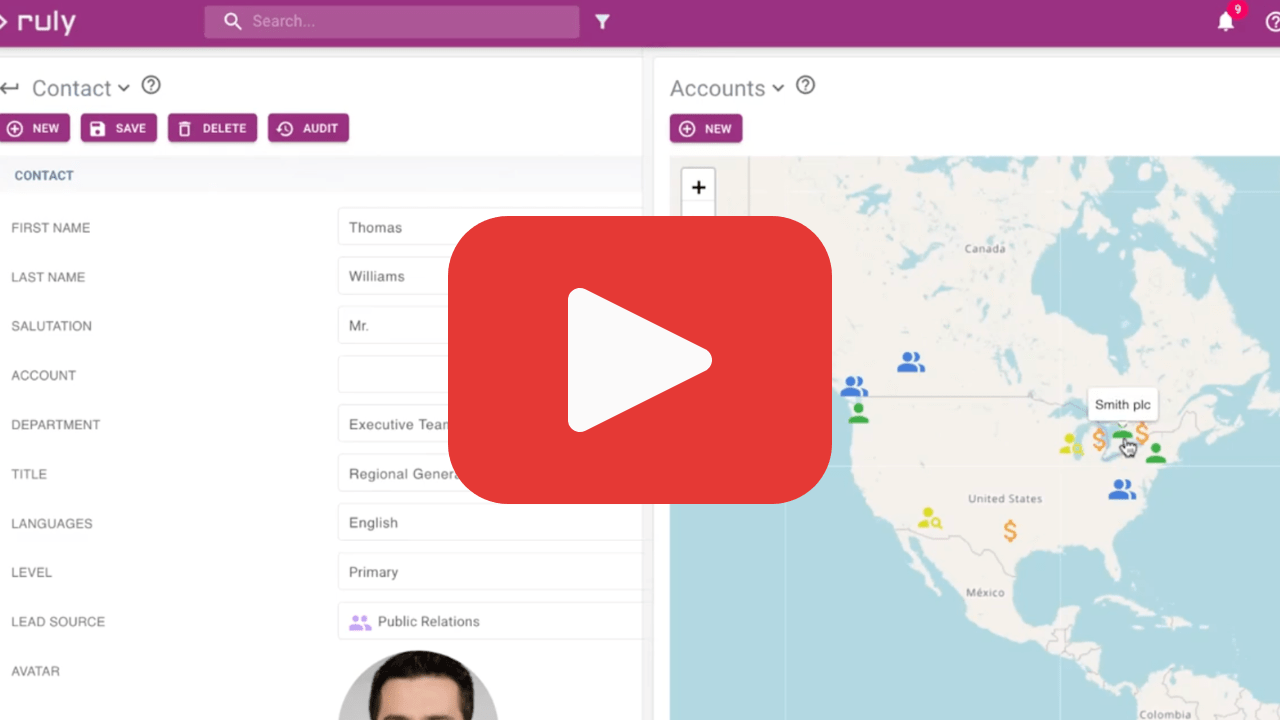Select the CONTACT section tab
Viewport: 1280px width, 720px height.
pyautogui.click(x=44, y=175)
